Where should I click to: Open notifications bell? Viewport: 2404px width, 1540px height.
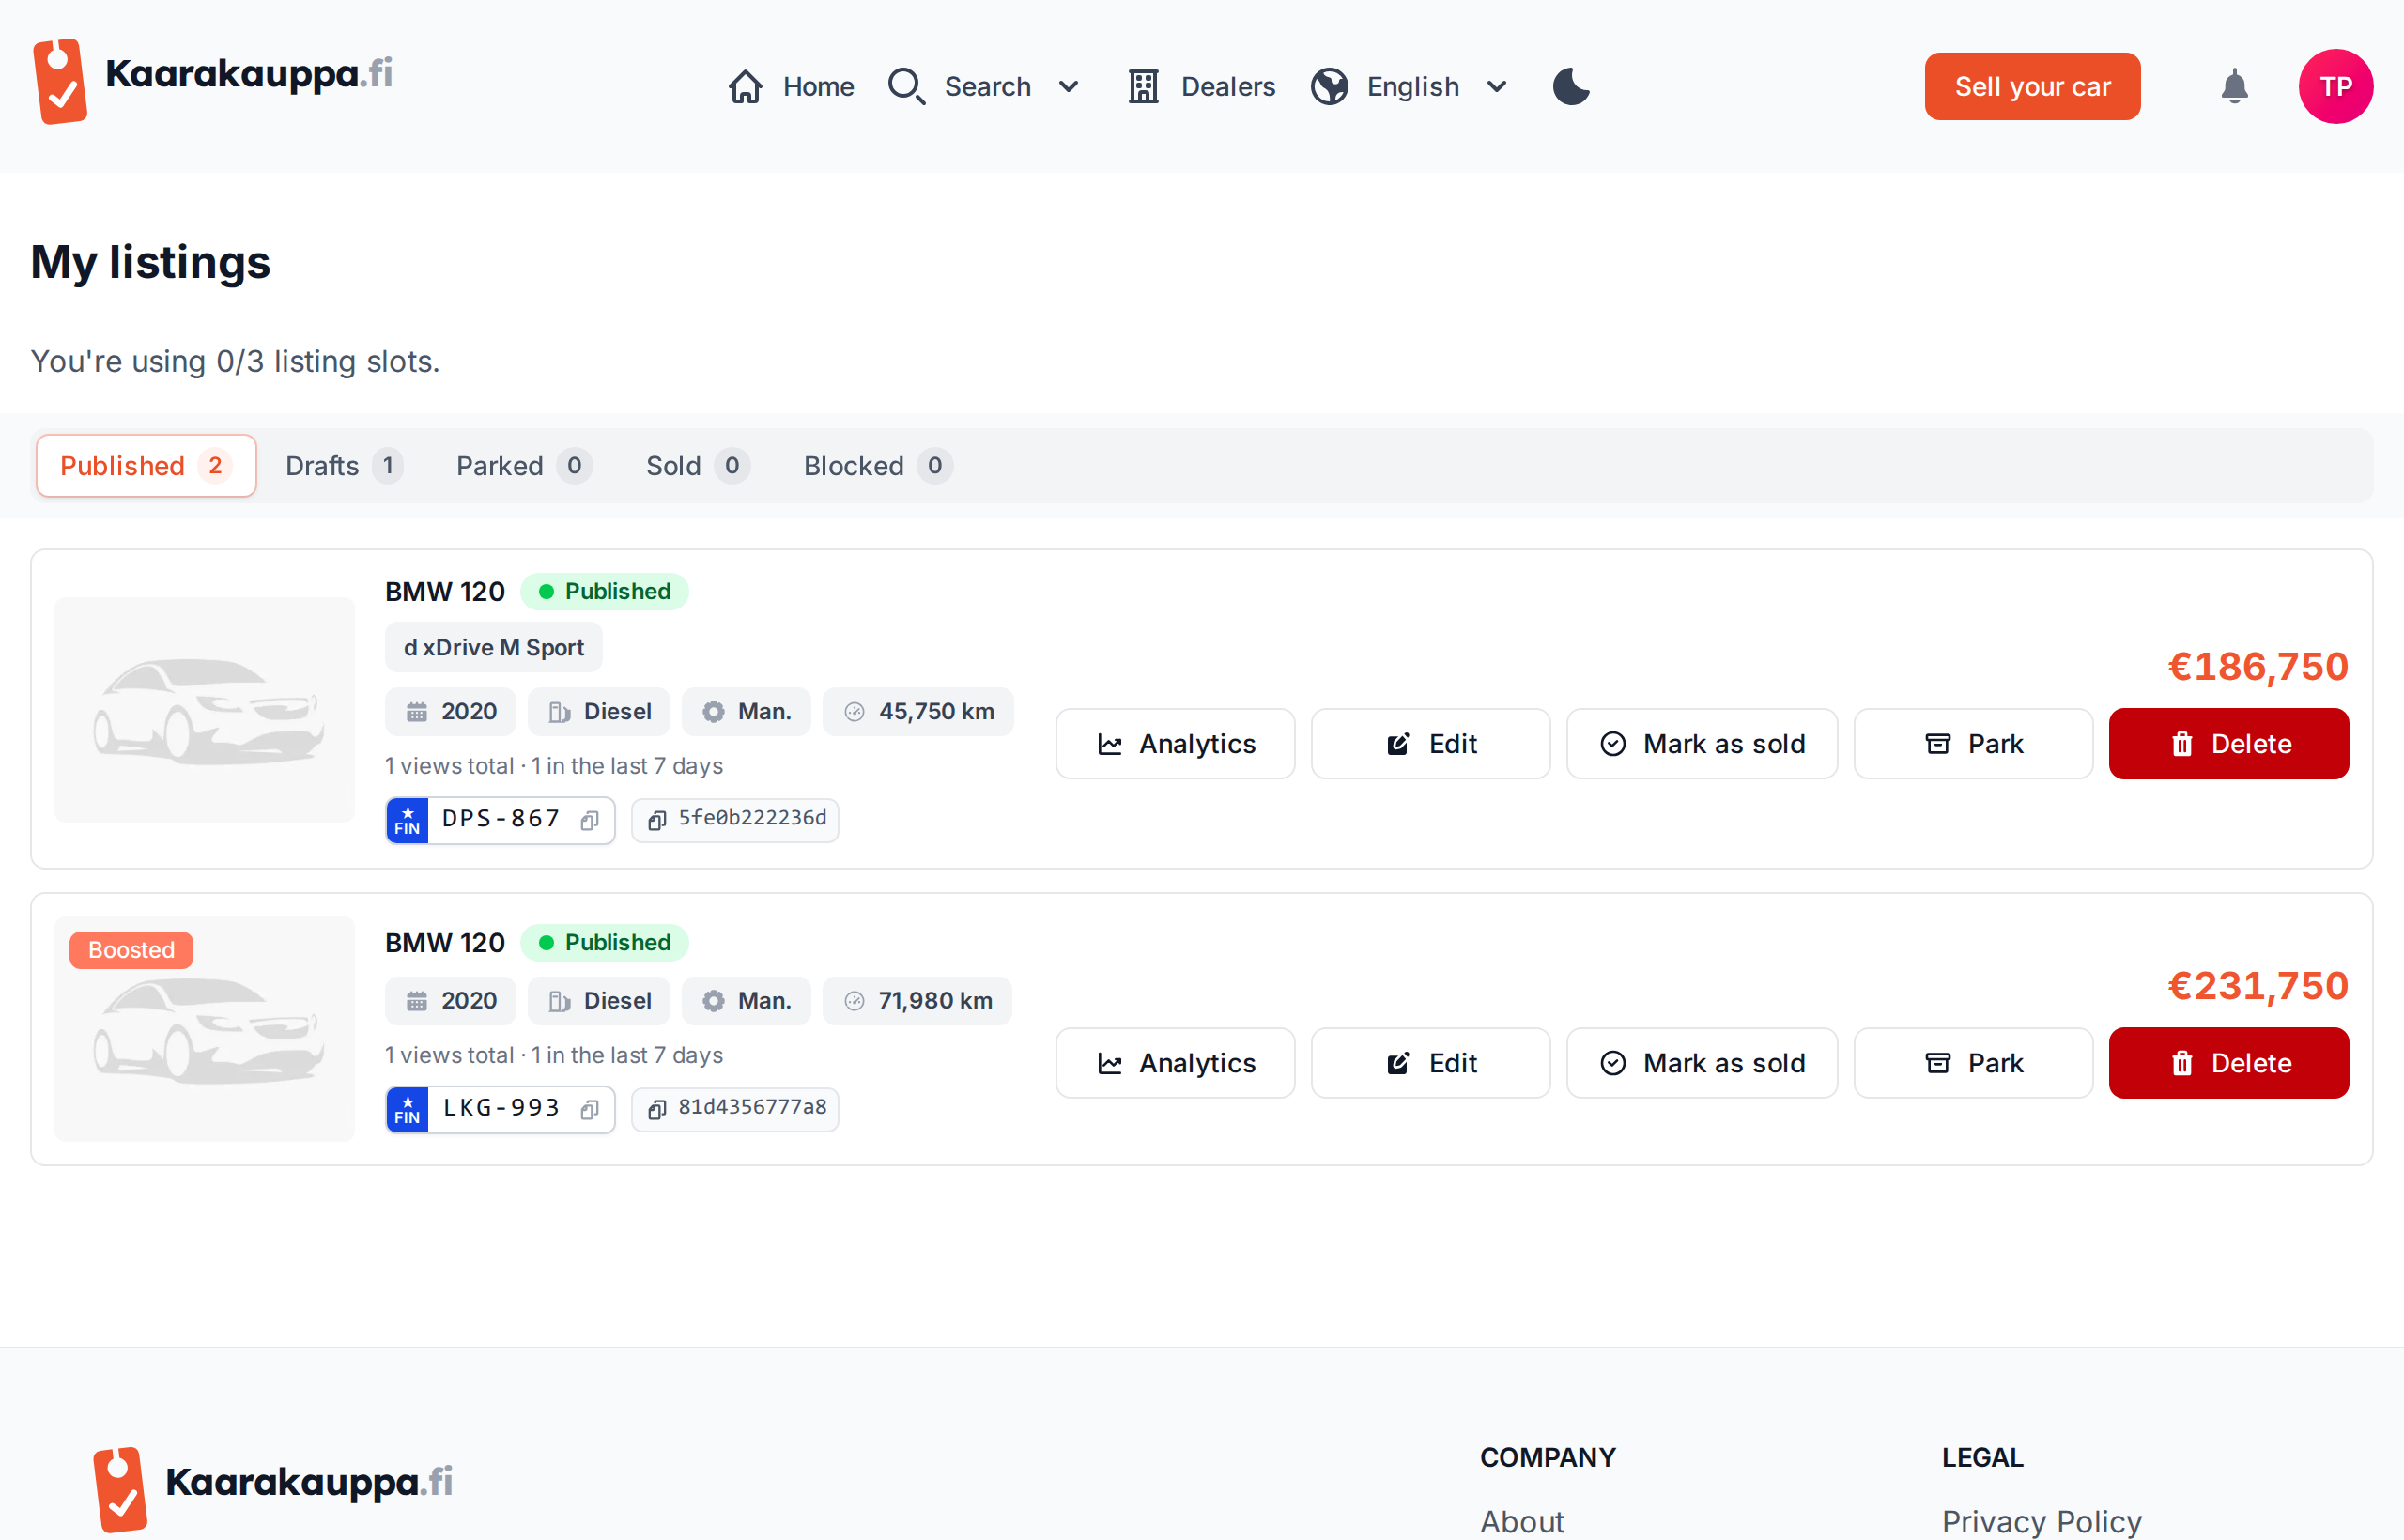pos(2234,87)
